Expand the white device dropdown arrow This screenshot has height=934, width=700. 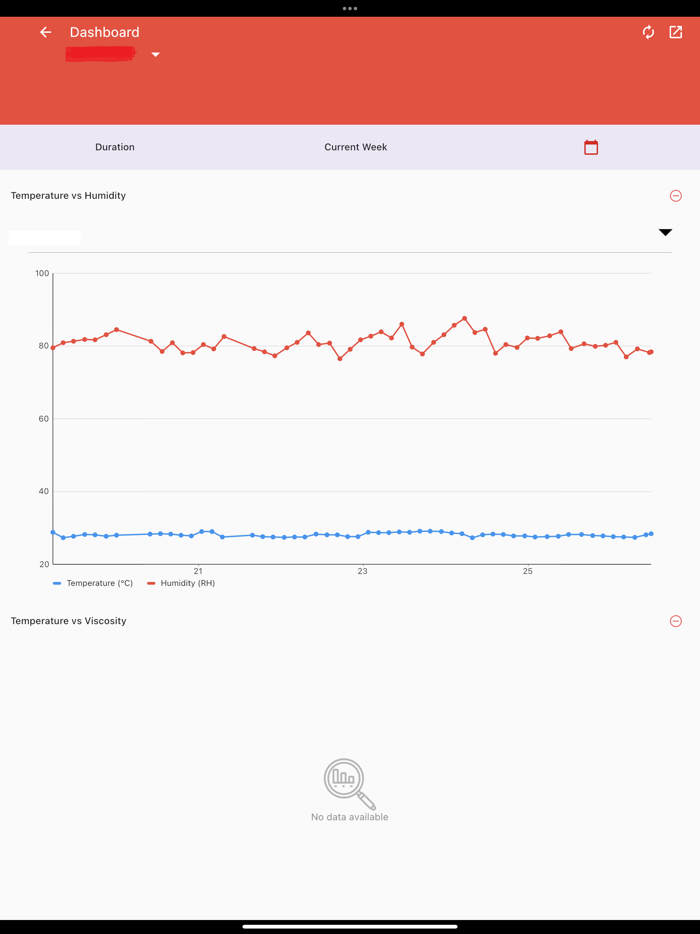(155, 55)
